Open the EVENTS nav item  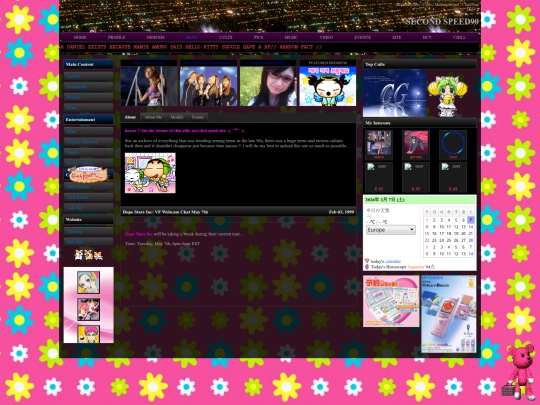[x=363, y=37]
